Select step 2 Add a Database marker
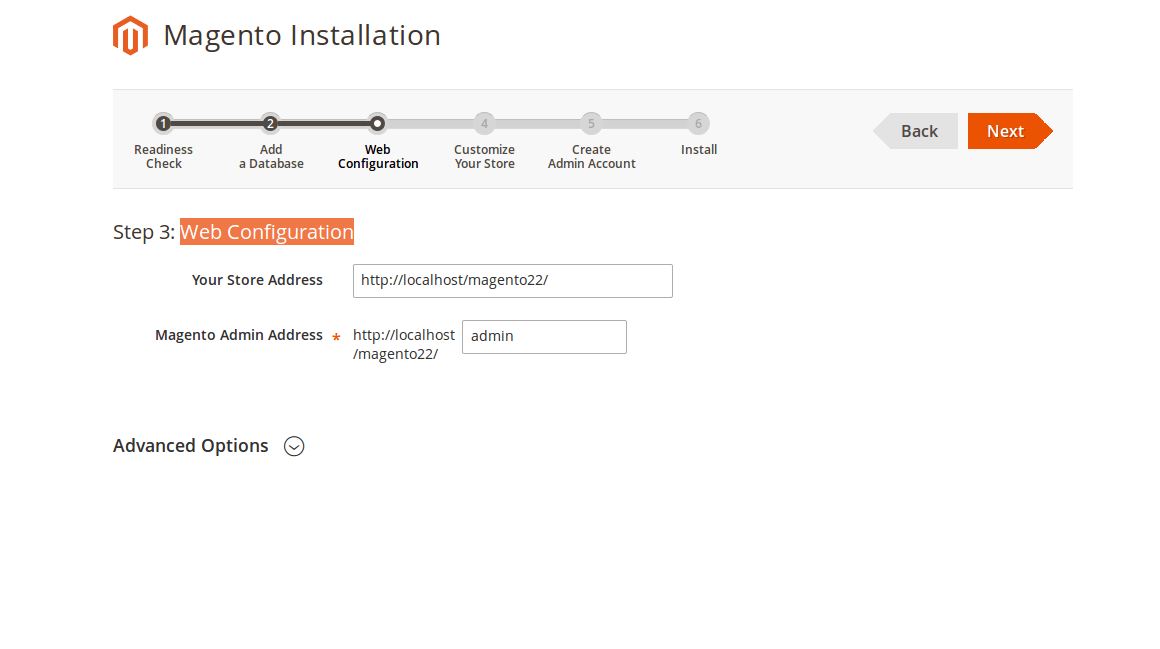1160x649 pixels. tap(271, 124)
